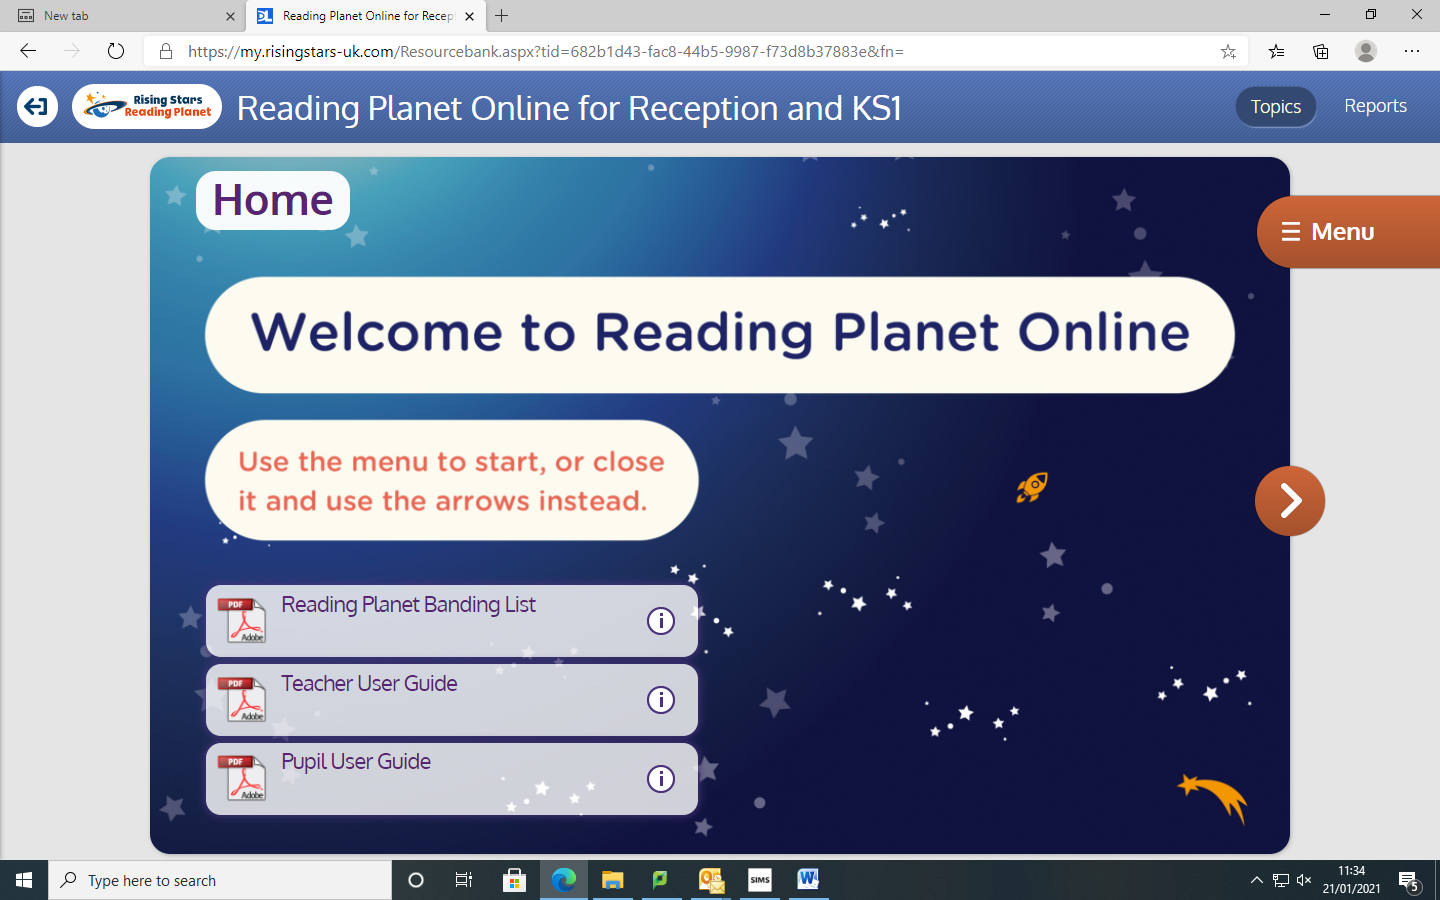Show info for Reading Planet Banding List
The image size is (1440, 900).
[x=661, y=621]
